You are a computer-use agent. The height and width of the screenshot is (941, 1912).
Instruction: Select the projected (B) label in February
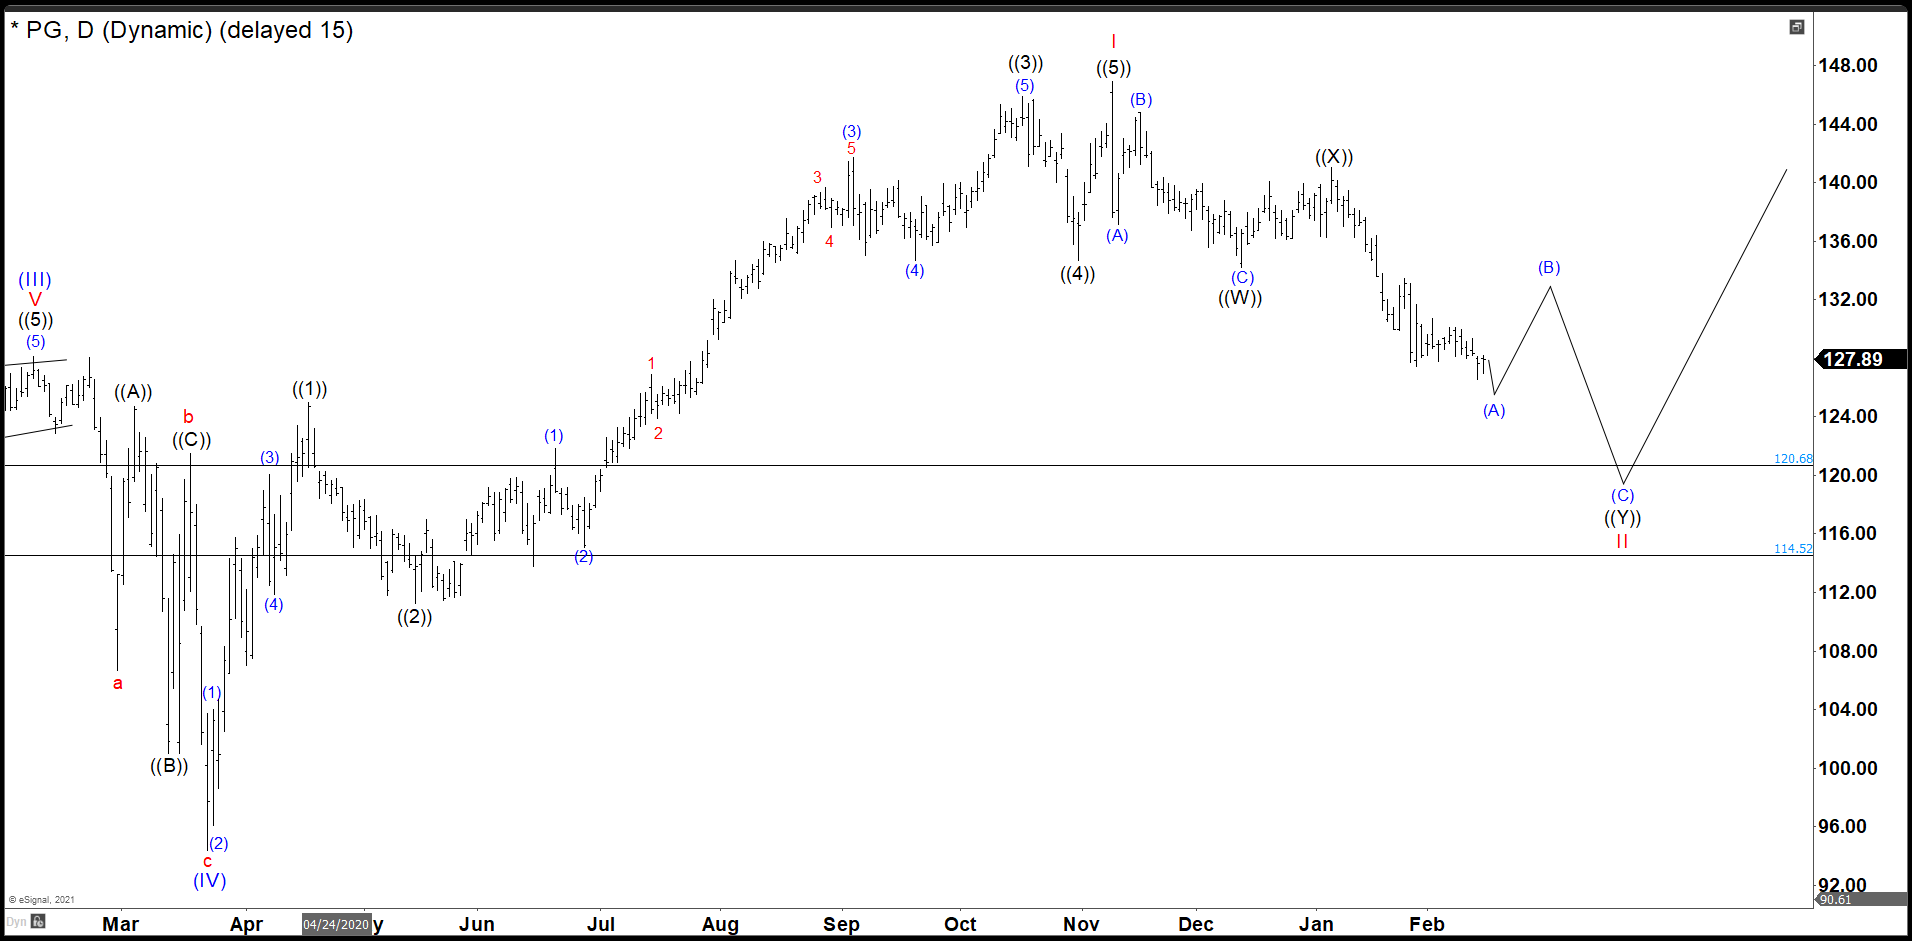1549,268
